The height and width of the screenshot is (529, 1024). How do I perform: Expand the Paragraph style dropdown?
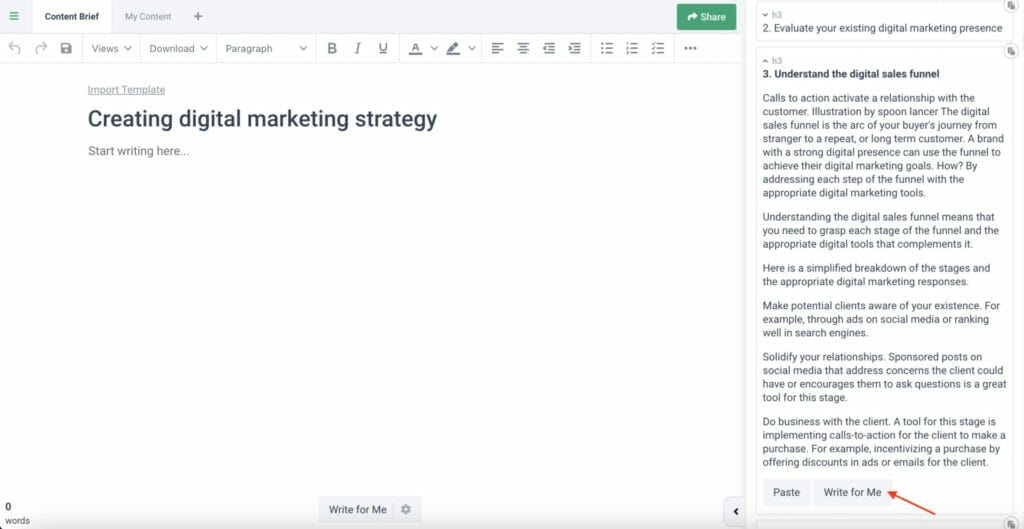pos(265,48)
